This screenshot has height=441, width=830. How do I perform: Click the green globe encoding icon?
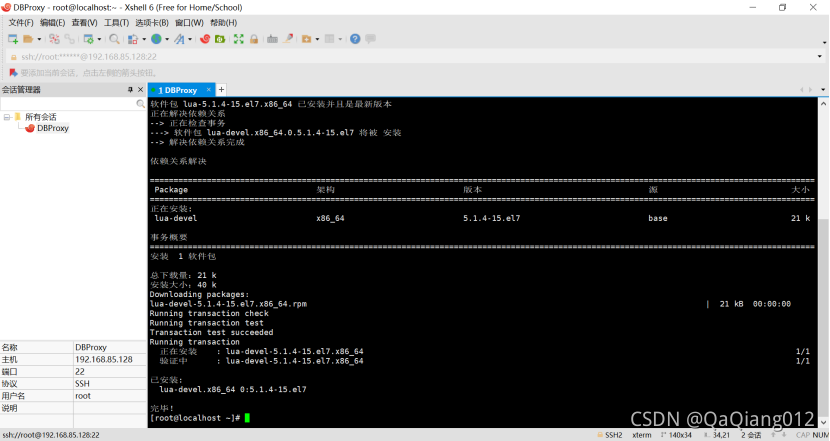(x=156, y=39)
